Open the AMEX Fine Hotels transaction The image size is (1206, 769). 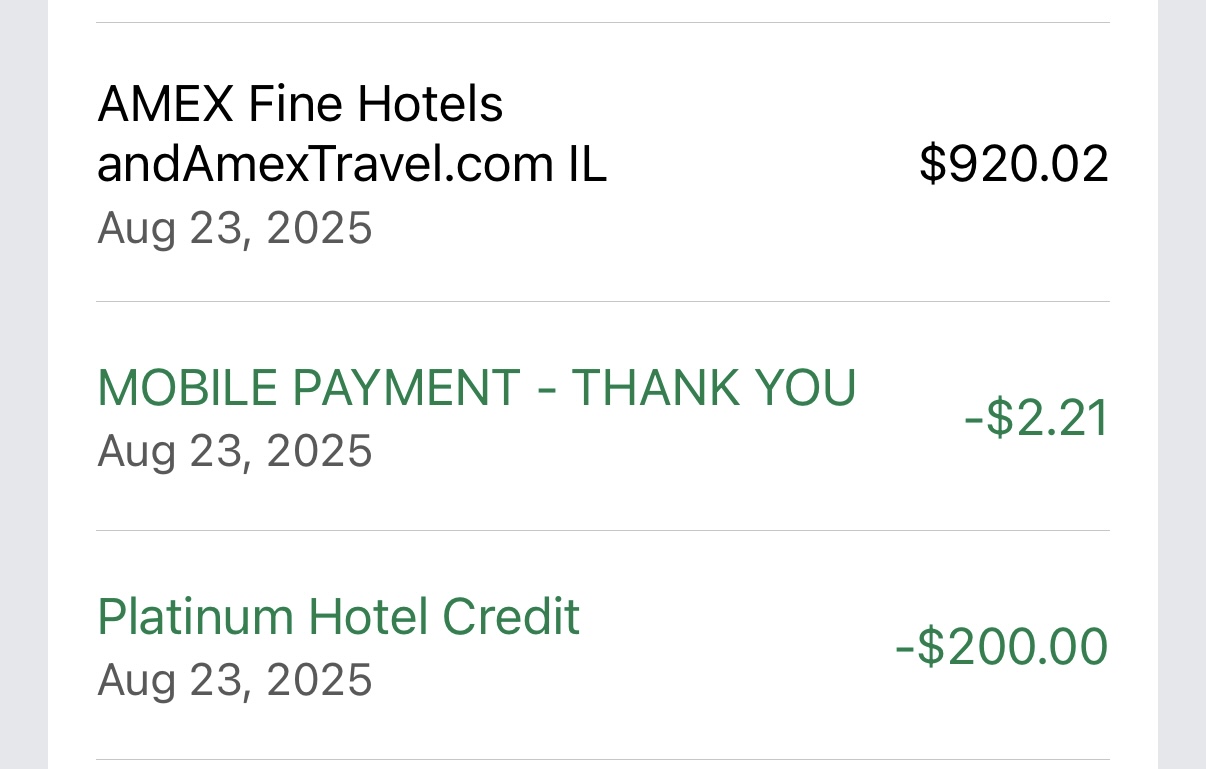click(x=300, y=104)
